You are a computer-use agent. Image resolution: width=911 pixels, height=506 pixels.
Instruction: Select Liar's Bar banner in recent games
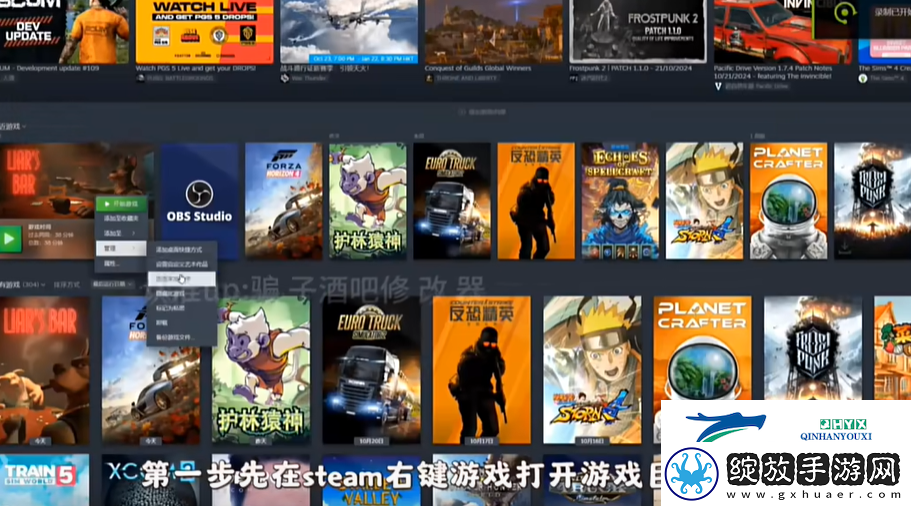tap(76, 181)
